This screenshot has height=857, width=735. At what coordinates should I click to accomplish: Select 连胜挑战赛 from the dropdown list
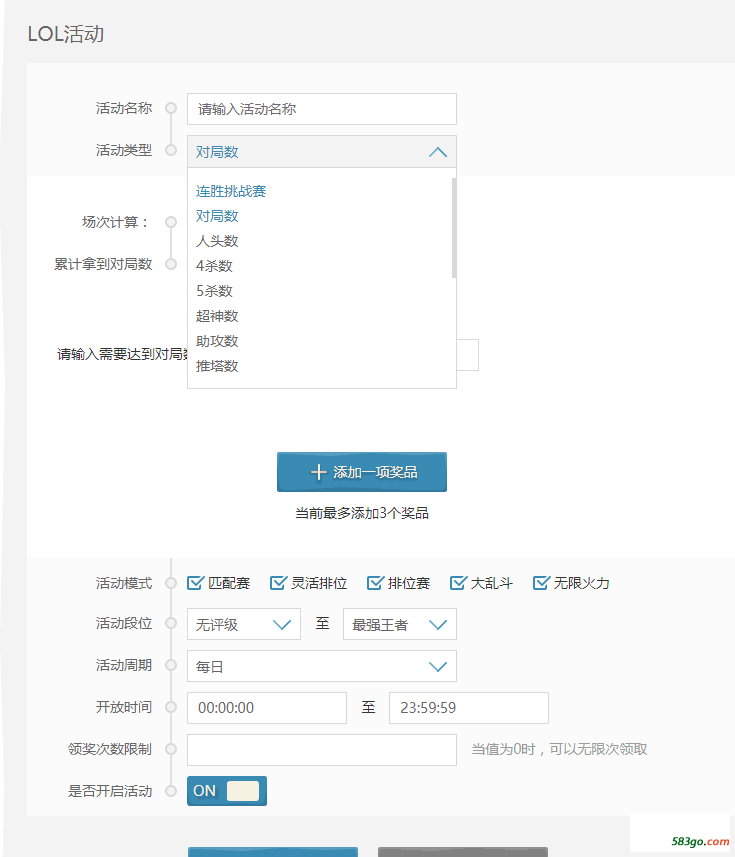point(231,191)
